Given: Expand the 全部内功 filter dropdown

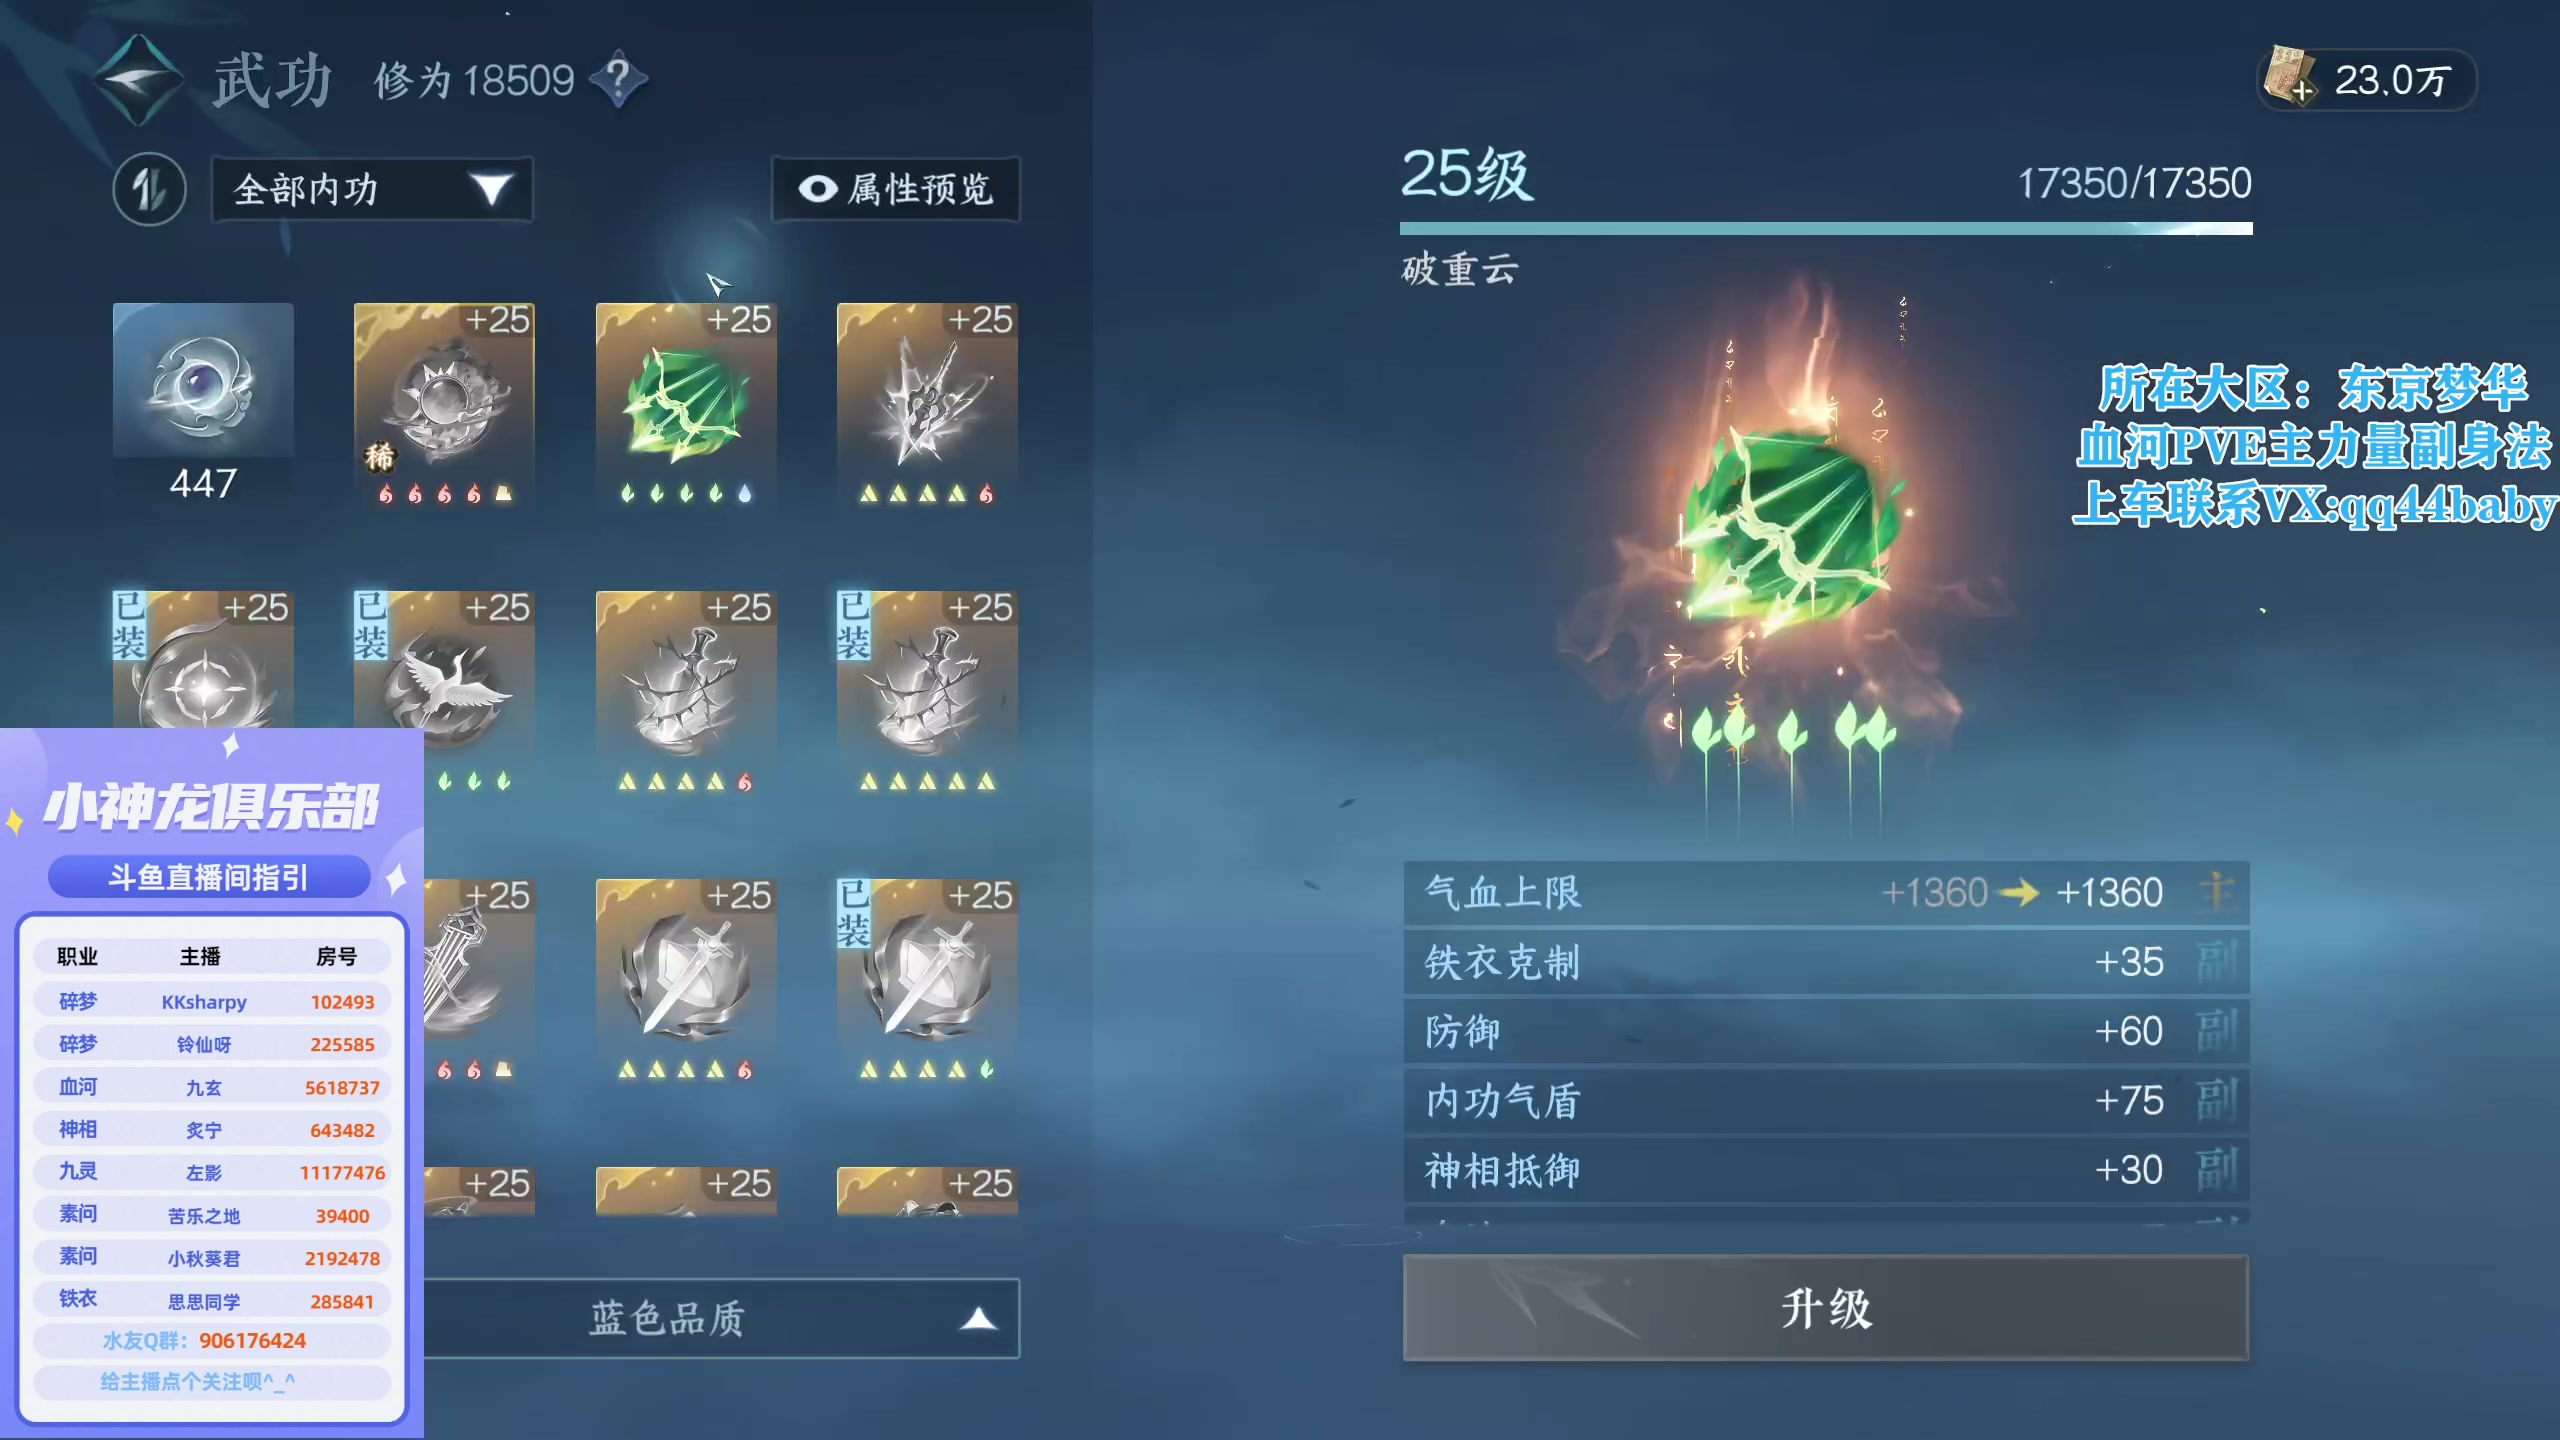Looking at the screenshot, I should [372, 189].
